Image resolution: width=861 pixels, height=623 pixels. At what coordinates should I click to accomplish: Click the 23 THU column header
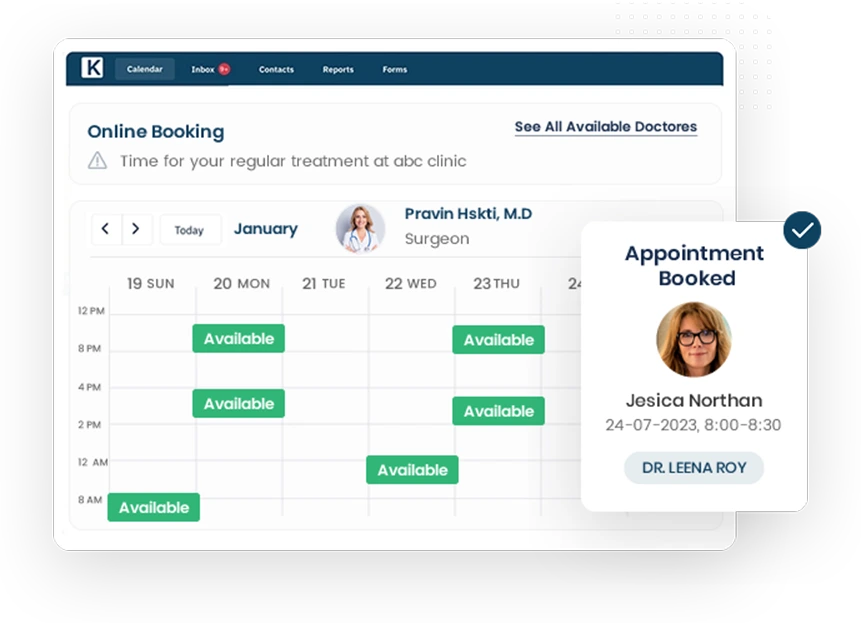point(496,283)
